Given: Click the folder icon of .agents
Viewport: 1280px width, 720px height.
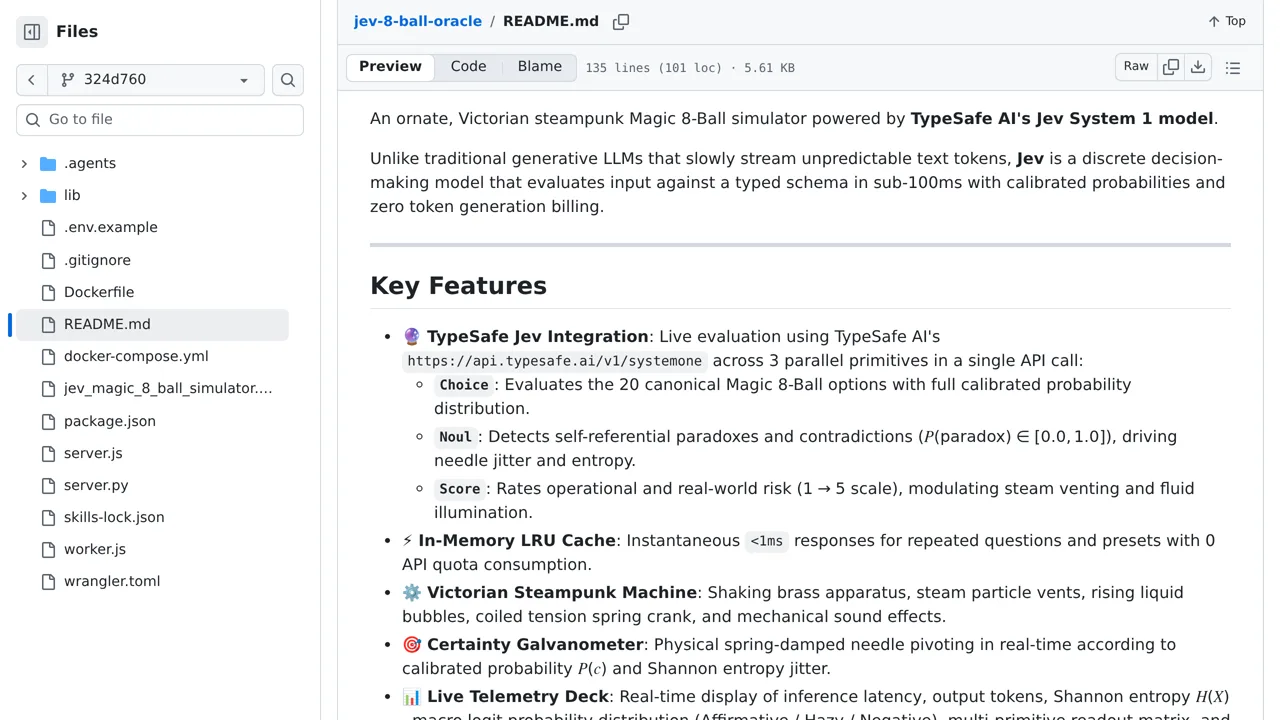Looking at the screenshot, I should [x=48, y=163].
